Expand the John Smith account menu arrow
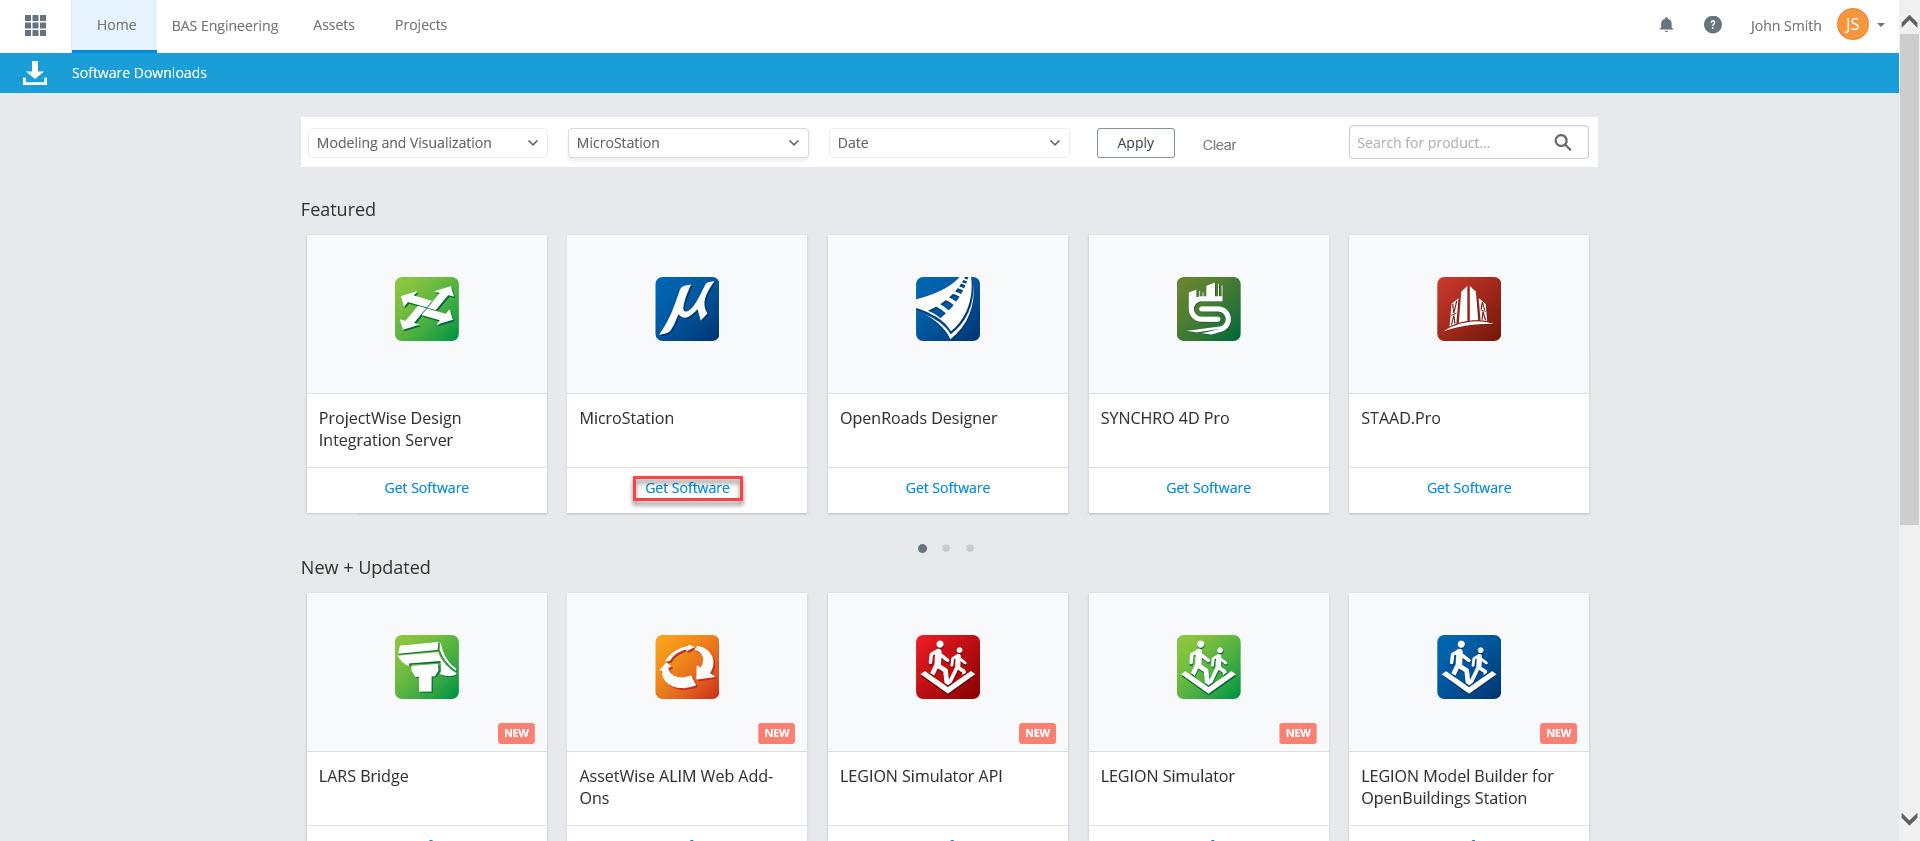The width and height of the screenshot is (1920, 841). click(1881, 25)
